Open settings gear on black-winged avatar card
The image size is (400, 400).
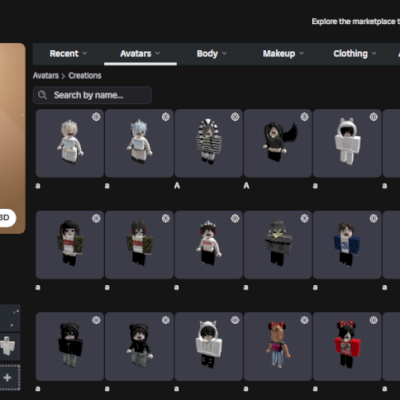(x=304, y=117)
